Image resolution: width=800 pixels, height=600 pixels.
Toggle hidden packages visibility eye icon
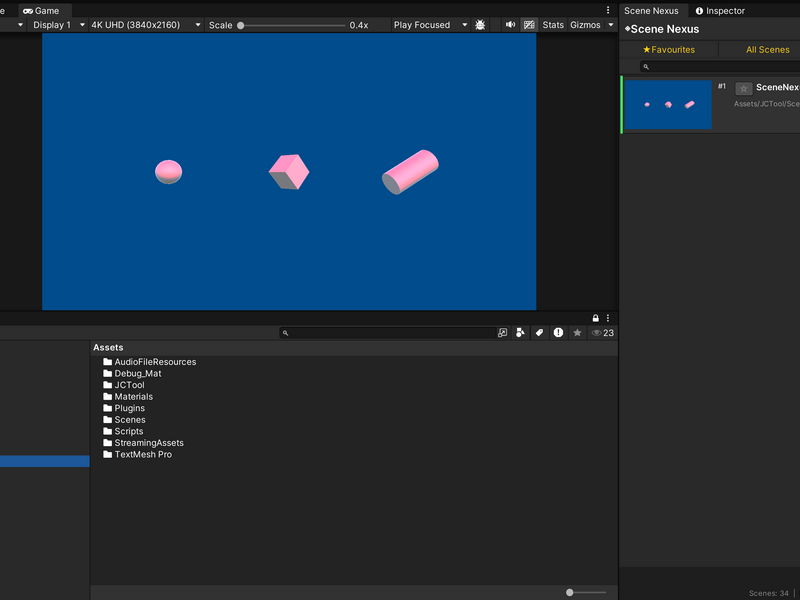tap(603, 333)
